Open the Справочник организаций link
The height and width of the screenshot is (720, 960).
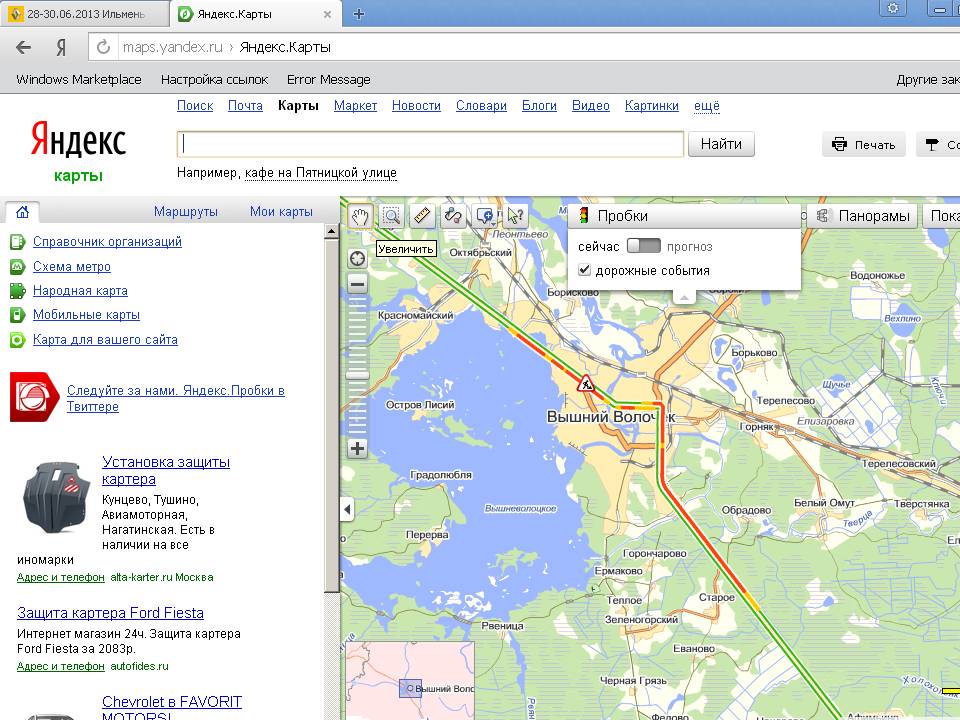[x=107, y=241]
